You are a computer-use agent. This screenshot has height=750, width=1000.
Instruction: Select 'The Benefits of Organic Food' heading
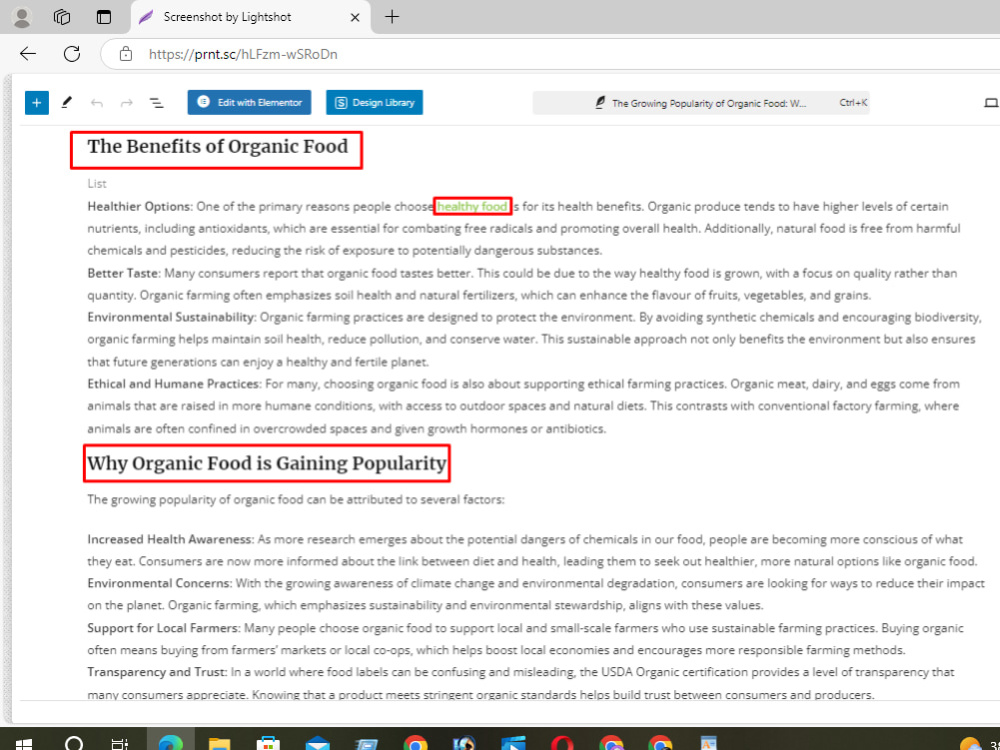click(217, 147)
